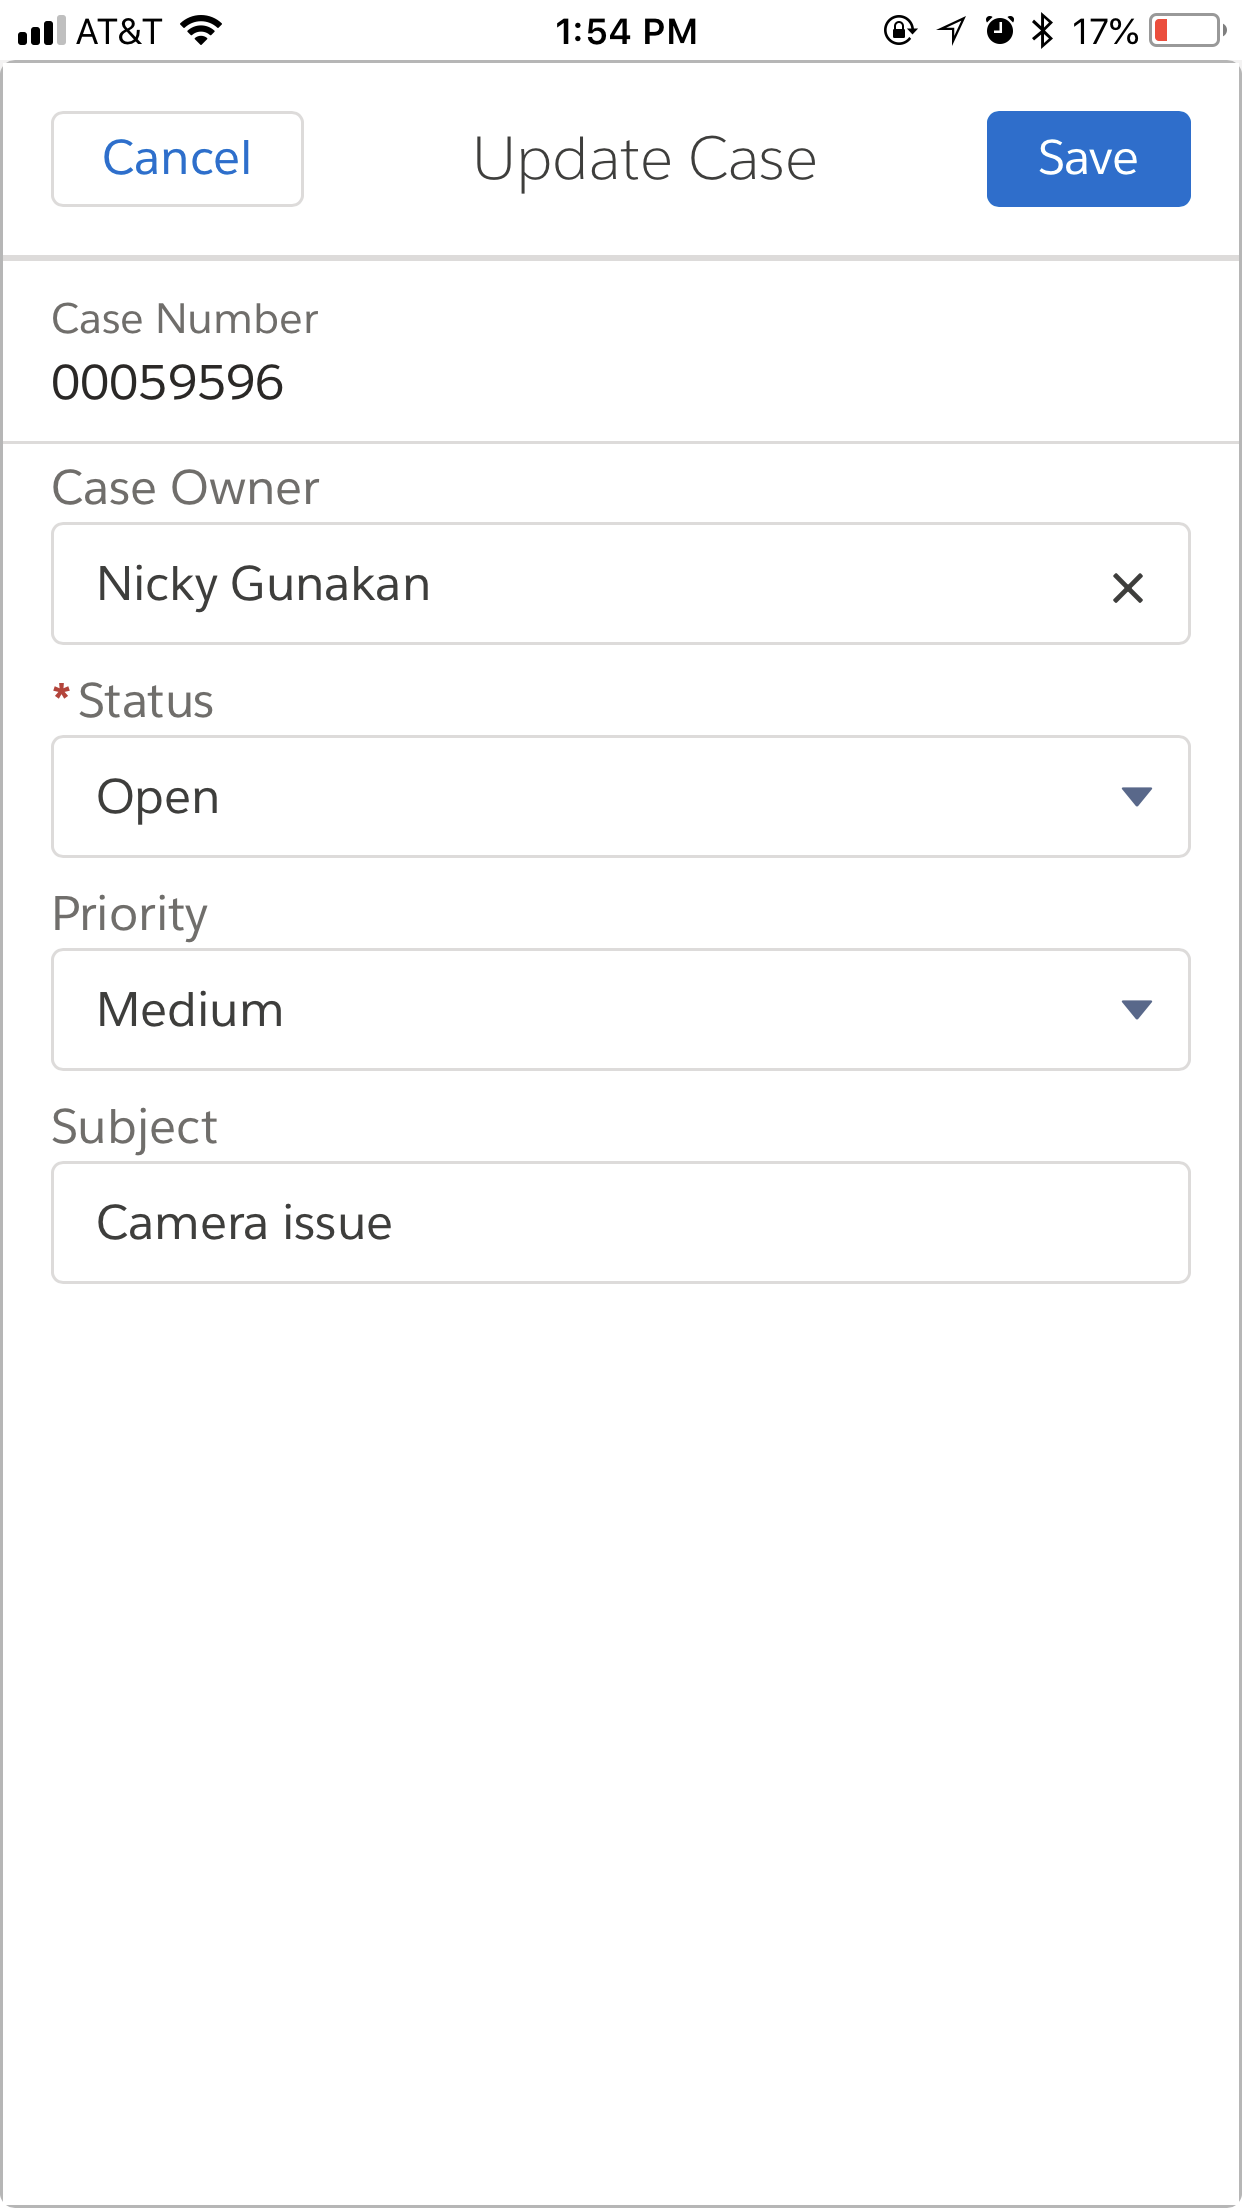Screen dimensions: 1242x2208
Task: Tap the Cancel button
Action: coord(177,159)
